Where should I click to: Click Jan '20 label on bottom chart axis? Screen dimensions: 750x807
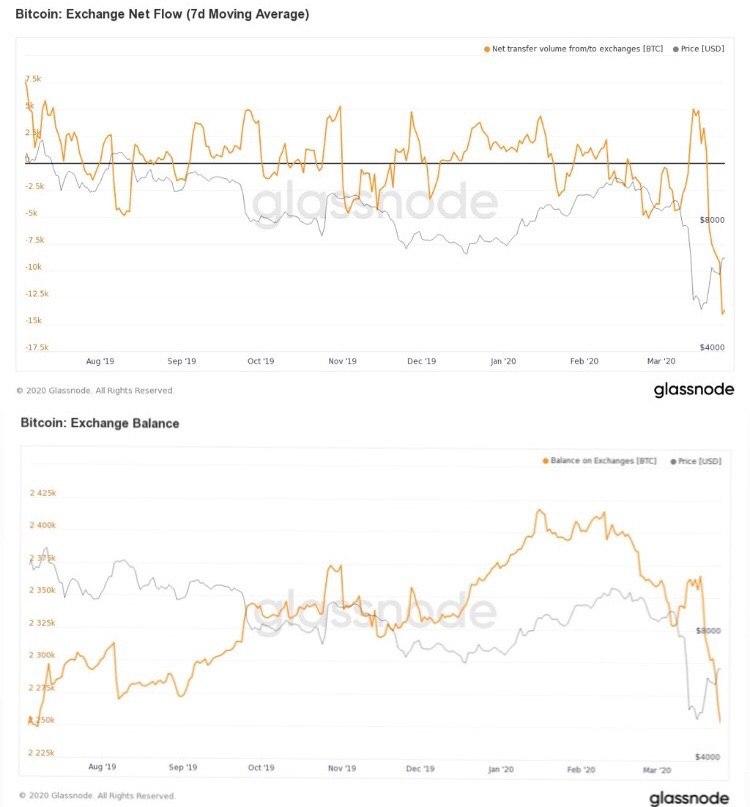(500, 769)
